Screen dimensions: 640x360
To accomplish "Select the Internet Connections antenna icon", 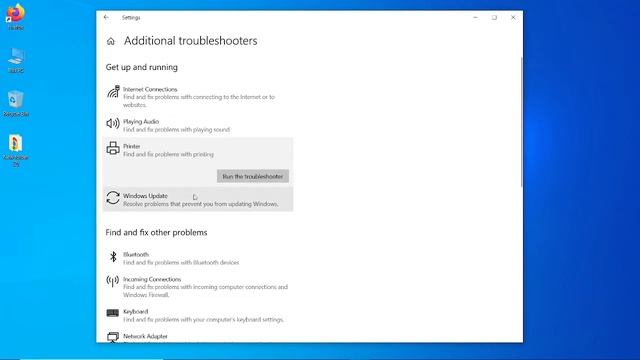I will click(113, 92).
